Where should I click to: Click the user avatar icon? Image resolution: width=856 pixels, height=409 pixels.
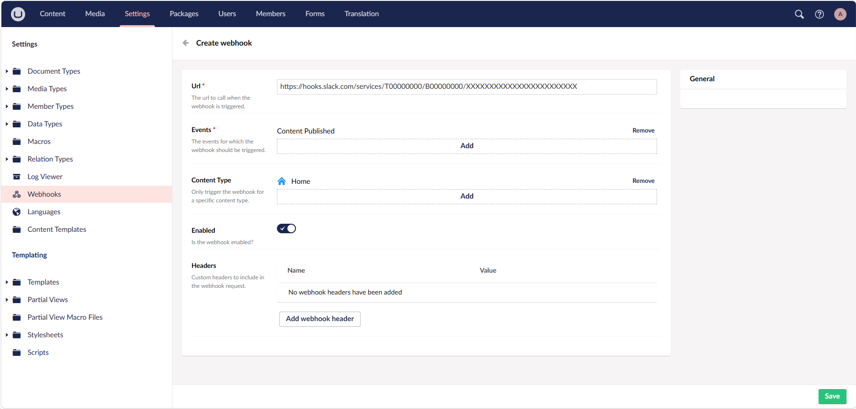pos(840,14)
